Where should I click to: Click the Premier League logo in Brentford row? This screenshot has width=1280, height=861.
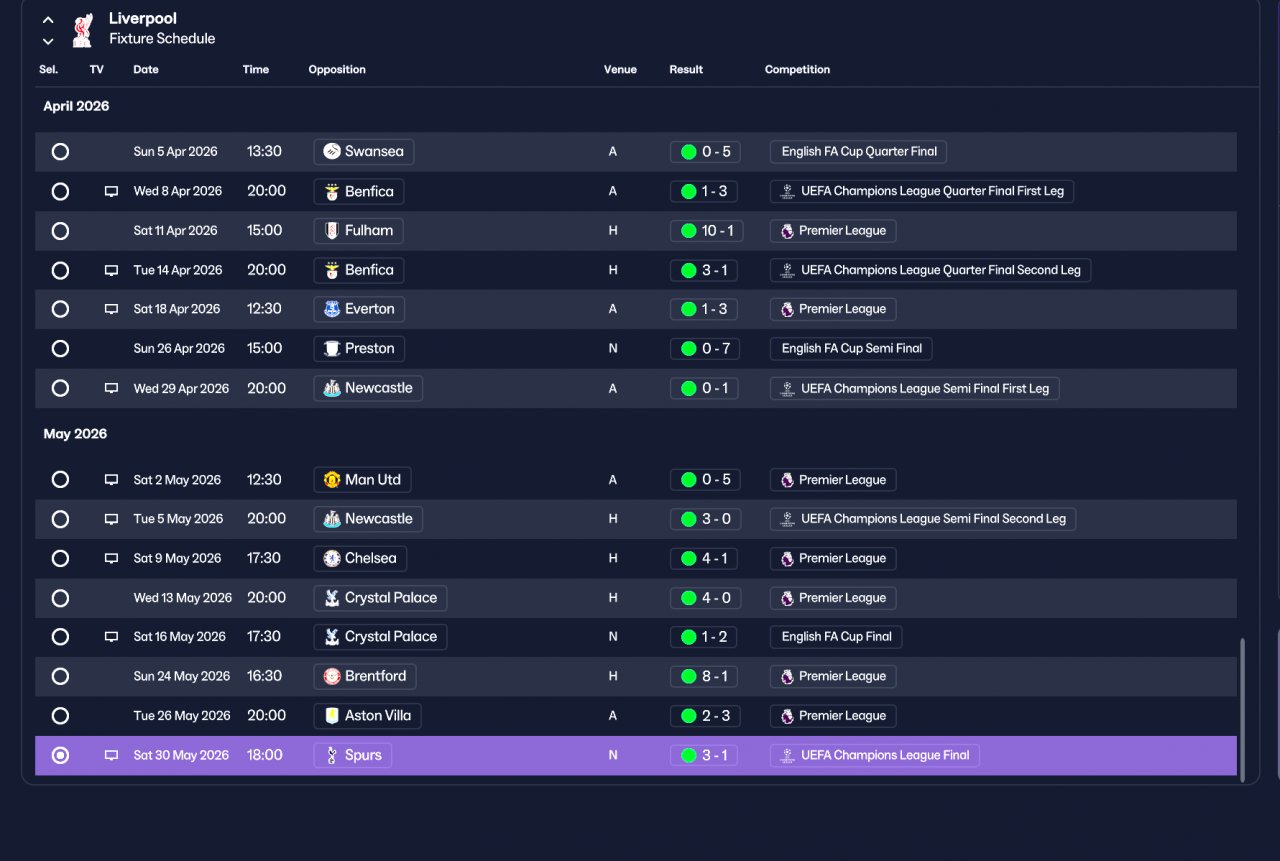[787, 677]
